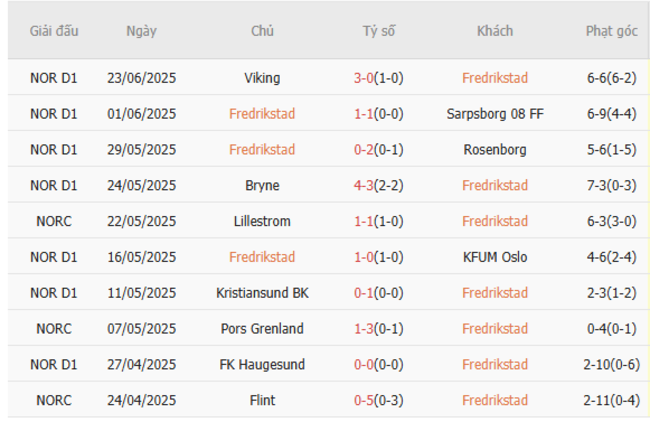
Task: Click the KFUM Oslo team name
Action: [x=495, y=257]
